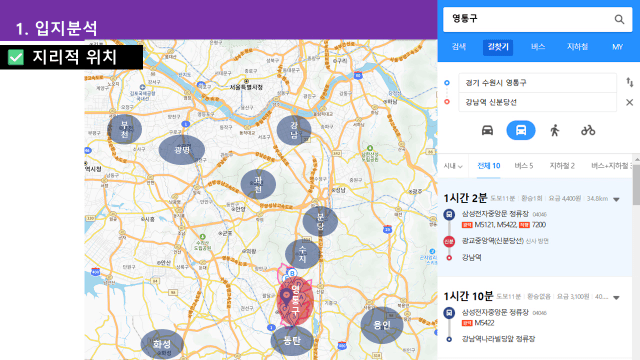This screenshot has width=640, height=360.
Task: Select public transit bus icon
Action: [x=521, y=130]
